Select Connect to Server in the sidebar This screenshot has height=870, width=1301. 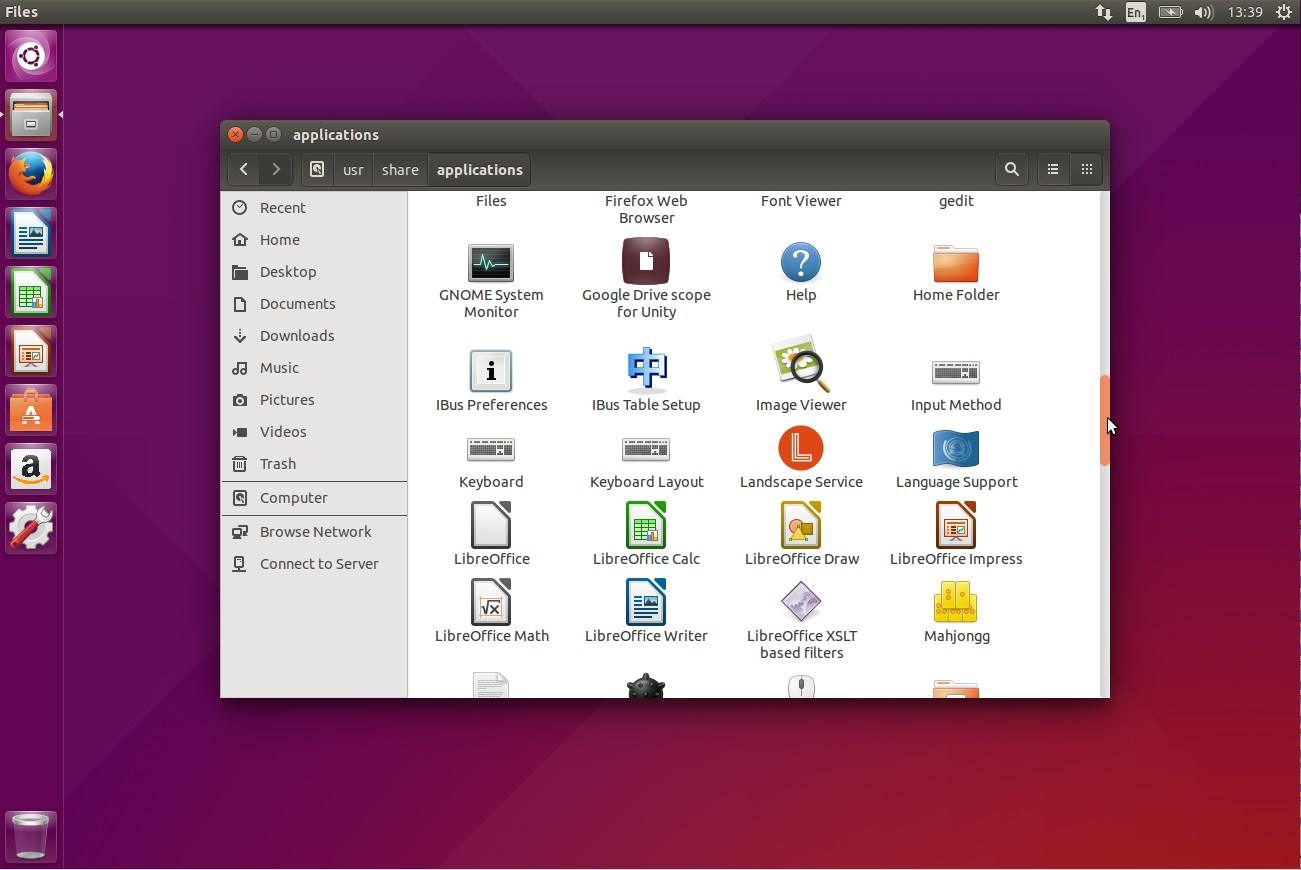318,564
